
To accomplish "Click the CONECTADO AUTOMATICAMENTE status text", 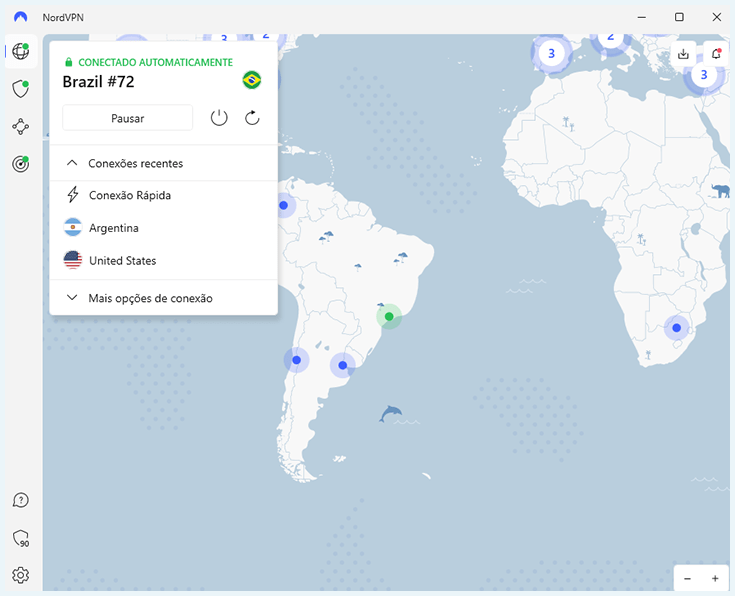I will coord(156,62).
